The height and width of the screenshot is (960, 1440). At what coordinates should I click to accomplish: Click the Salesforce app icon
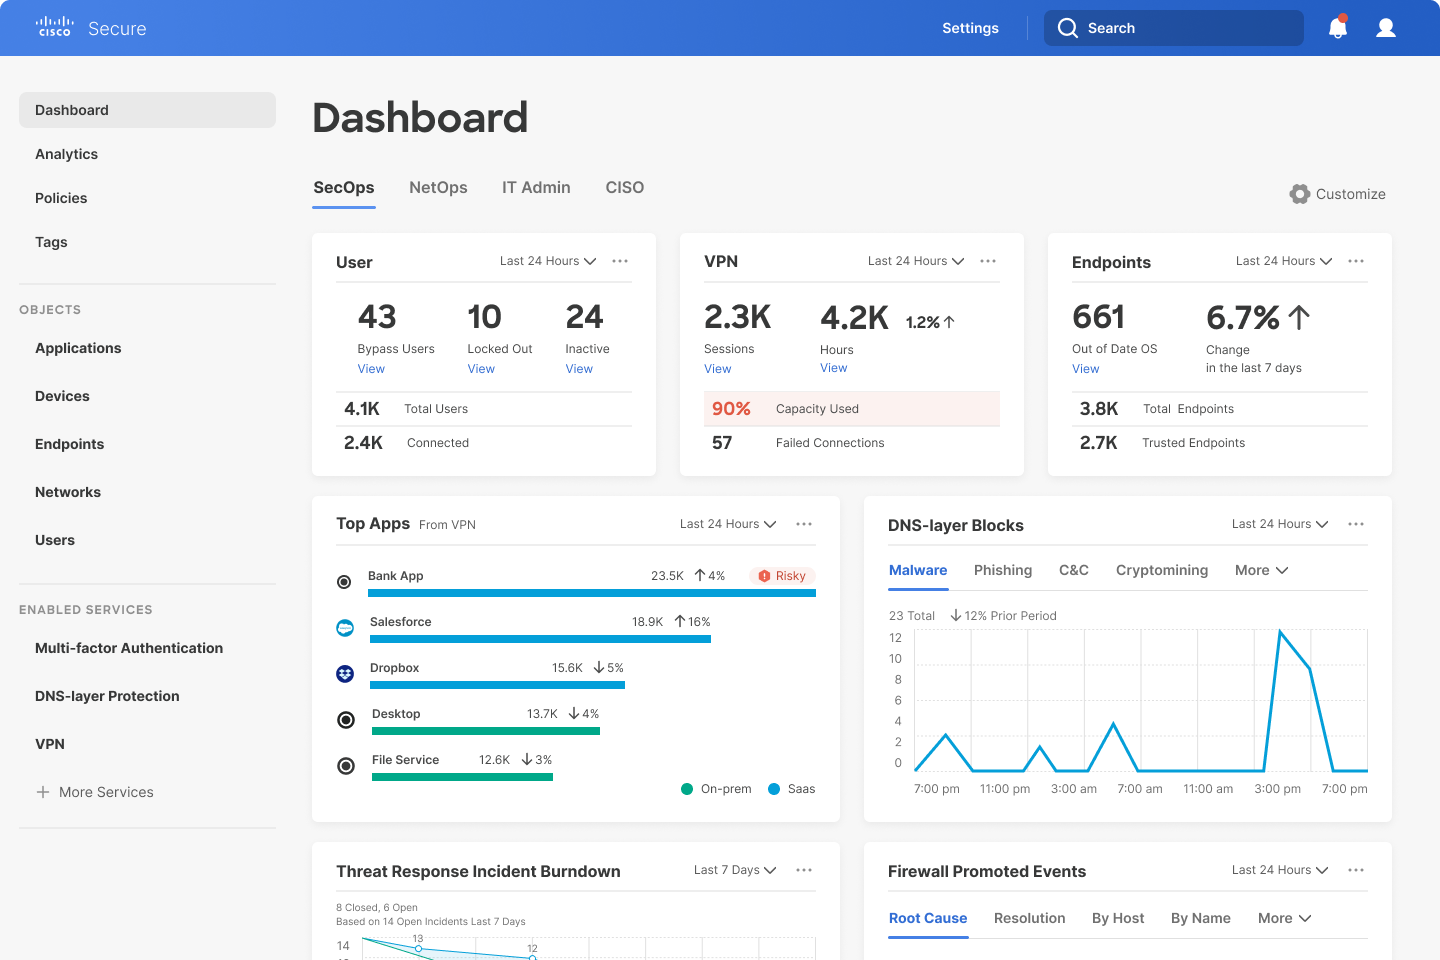(345, 628)
